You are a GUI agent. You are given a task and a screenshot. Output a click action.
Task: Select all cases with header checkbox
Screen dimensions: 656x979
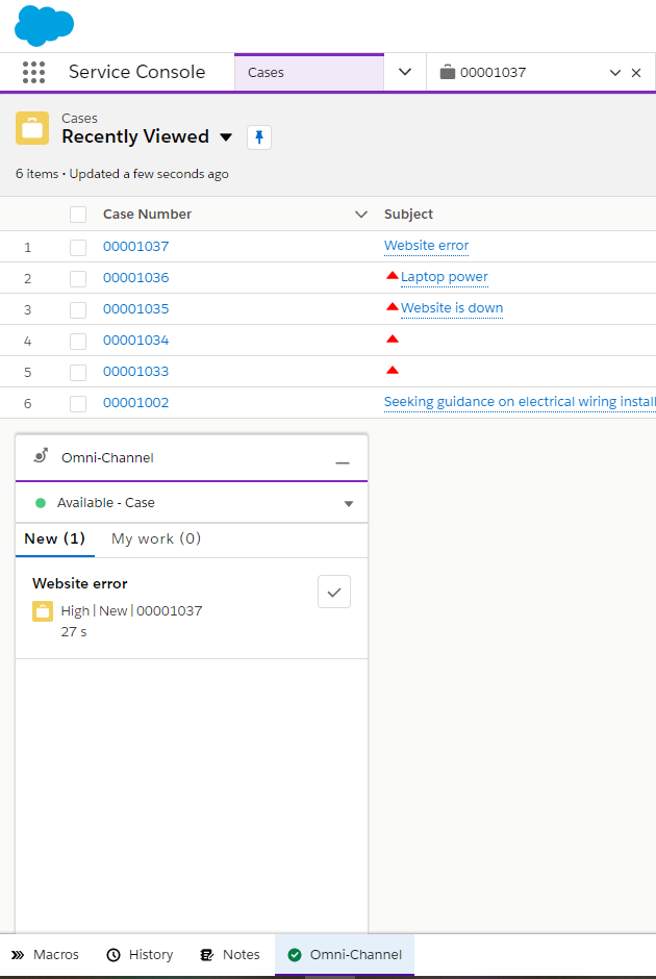tap(78, 214)
